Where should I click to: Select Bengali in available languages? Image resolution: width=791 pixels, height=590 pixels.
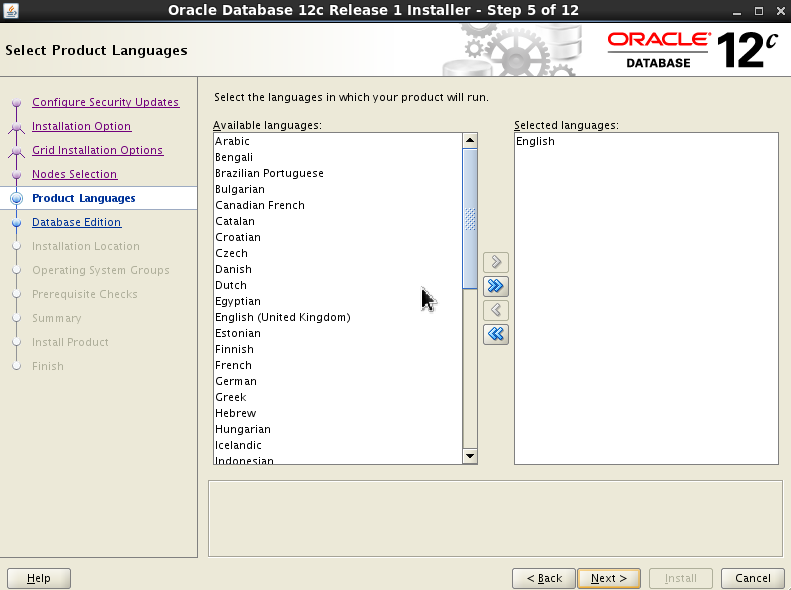(337, 157)
